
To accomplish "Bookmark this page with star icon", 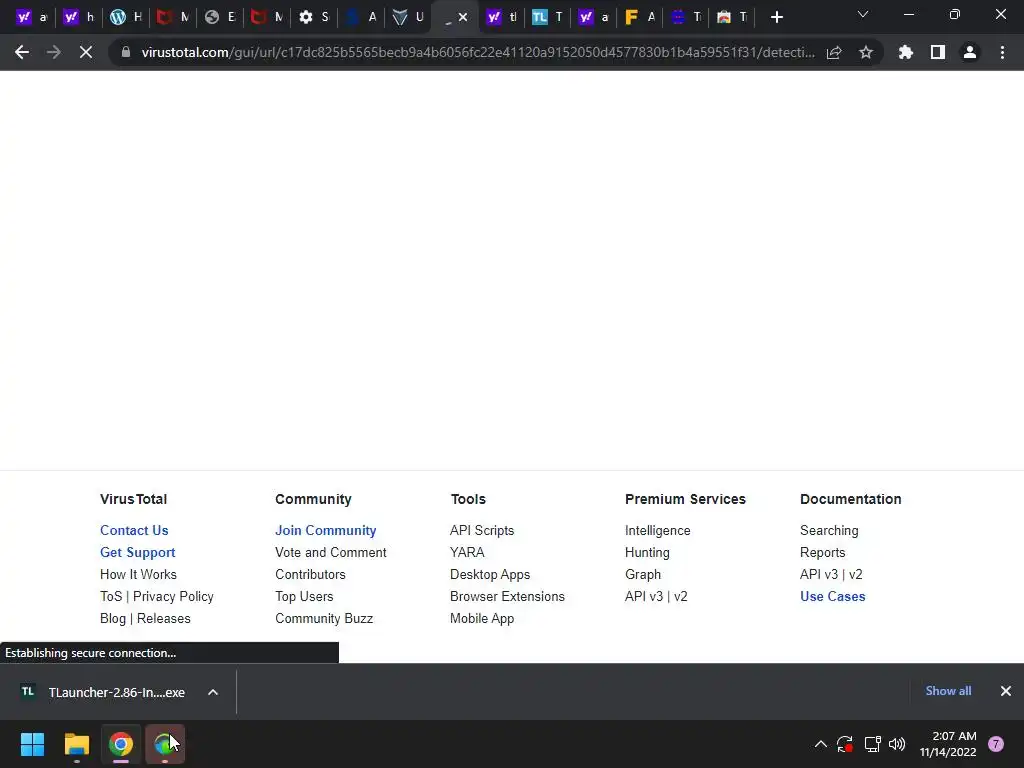I will point(866,52).
